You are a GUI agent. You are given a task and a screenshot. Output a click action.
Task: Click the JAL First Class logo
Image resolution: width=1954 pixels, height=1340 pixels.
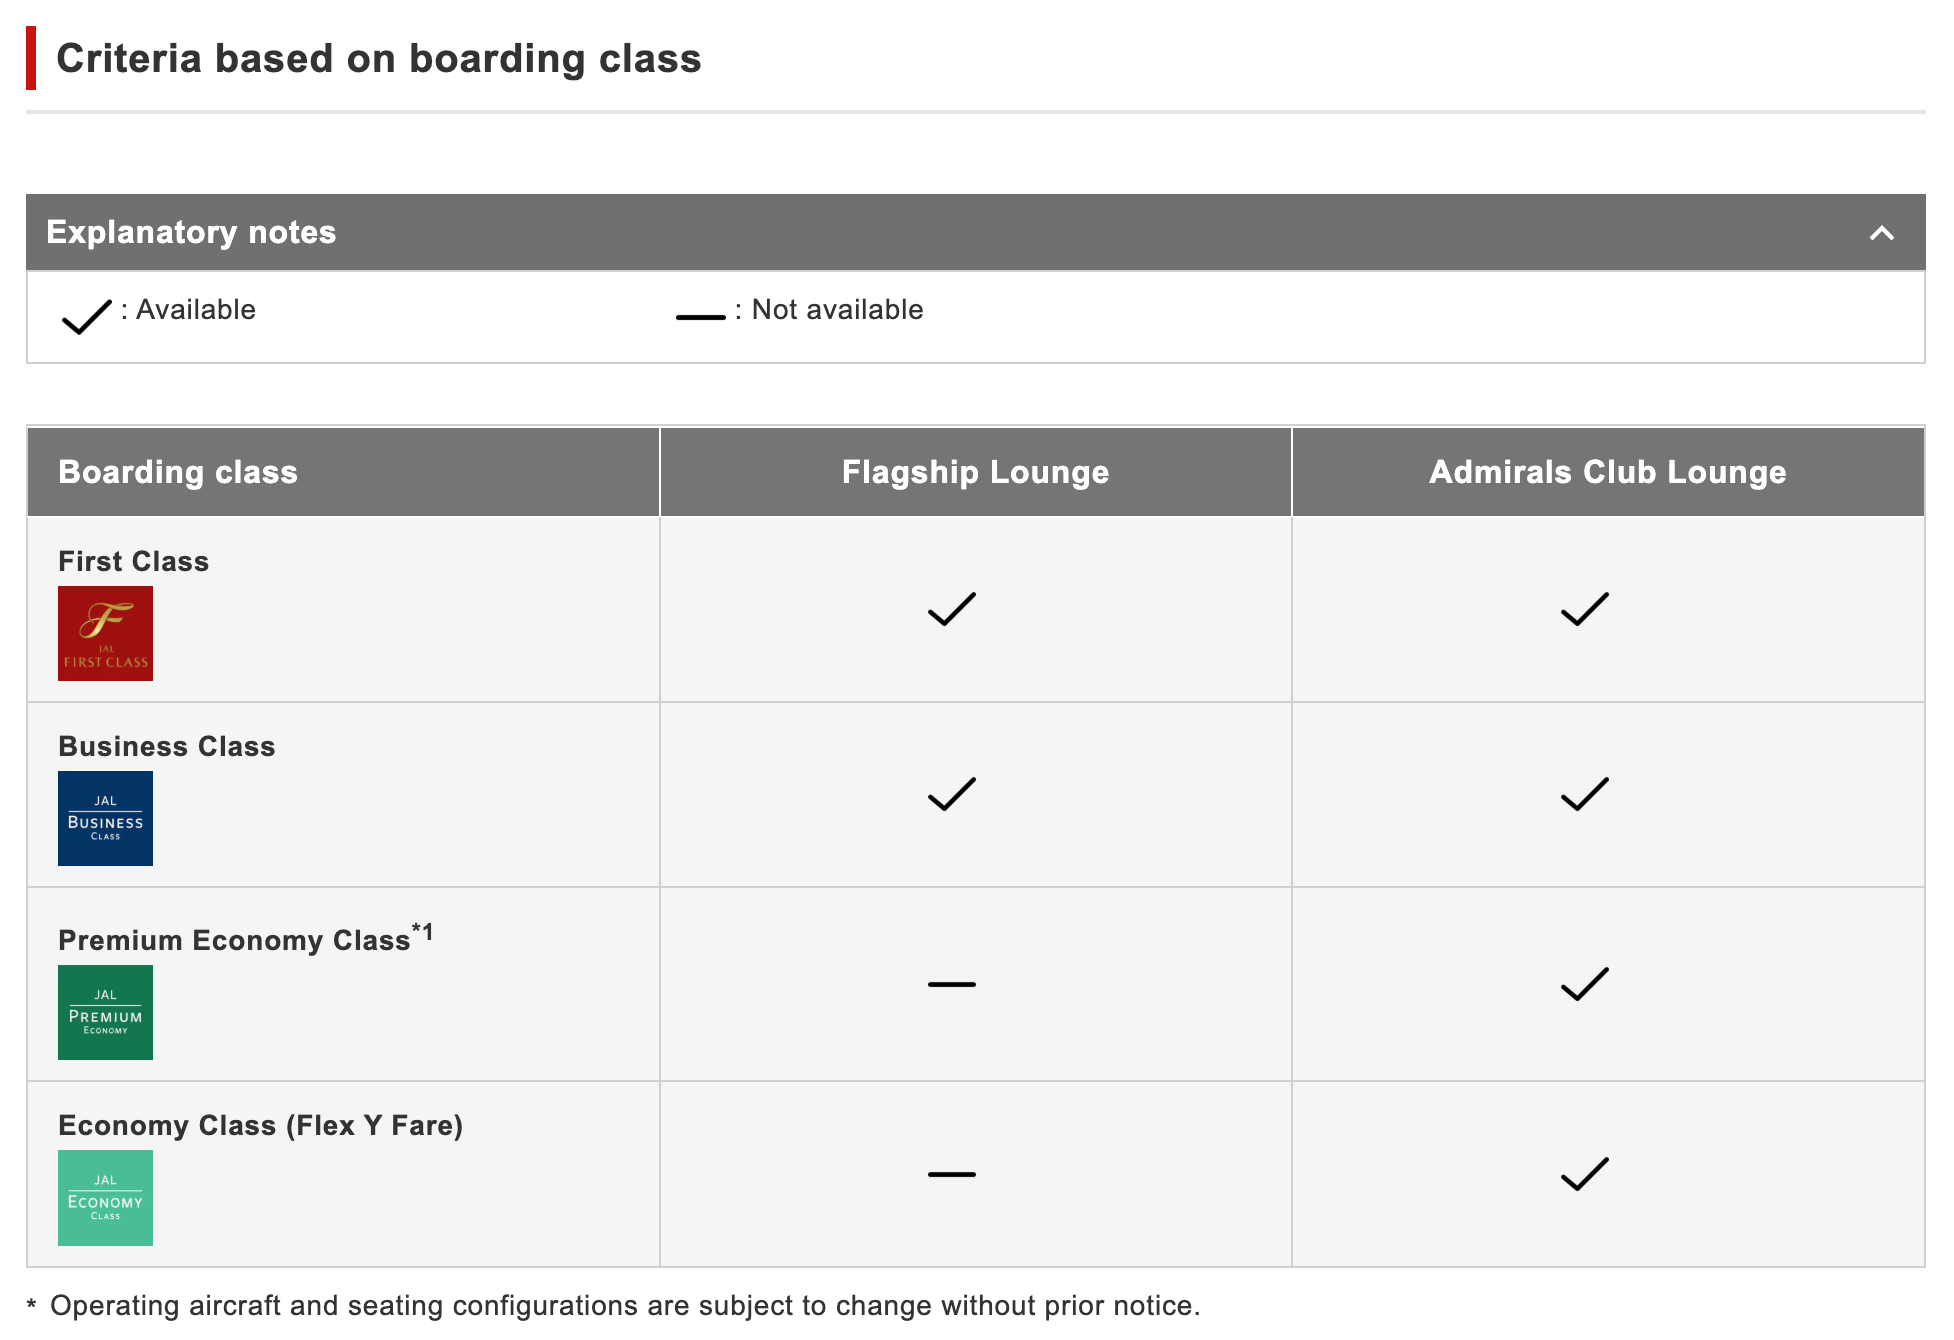(x=105, y=633)
